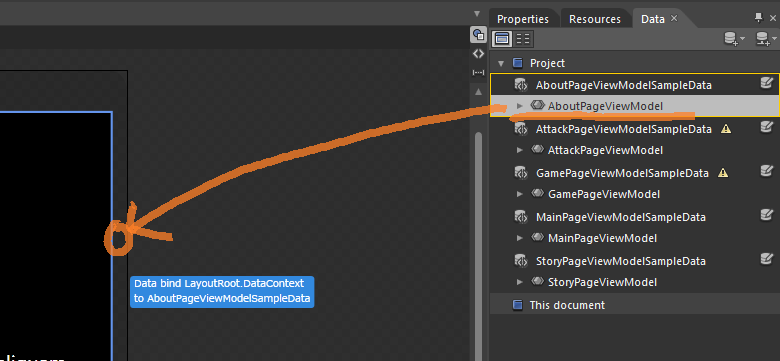Select the AboutPageViewModel item
The image size is (780, 361).
click(x=605, y=106)
